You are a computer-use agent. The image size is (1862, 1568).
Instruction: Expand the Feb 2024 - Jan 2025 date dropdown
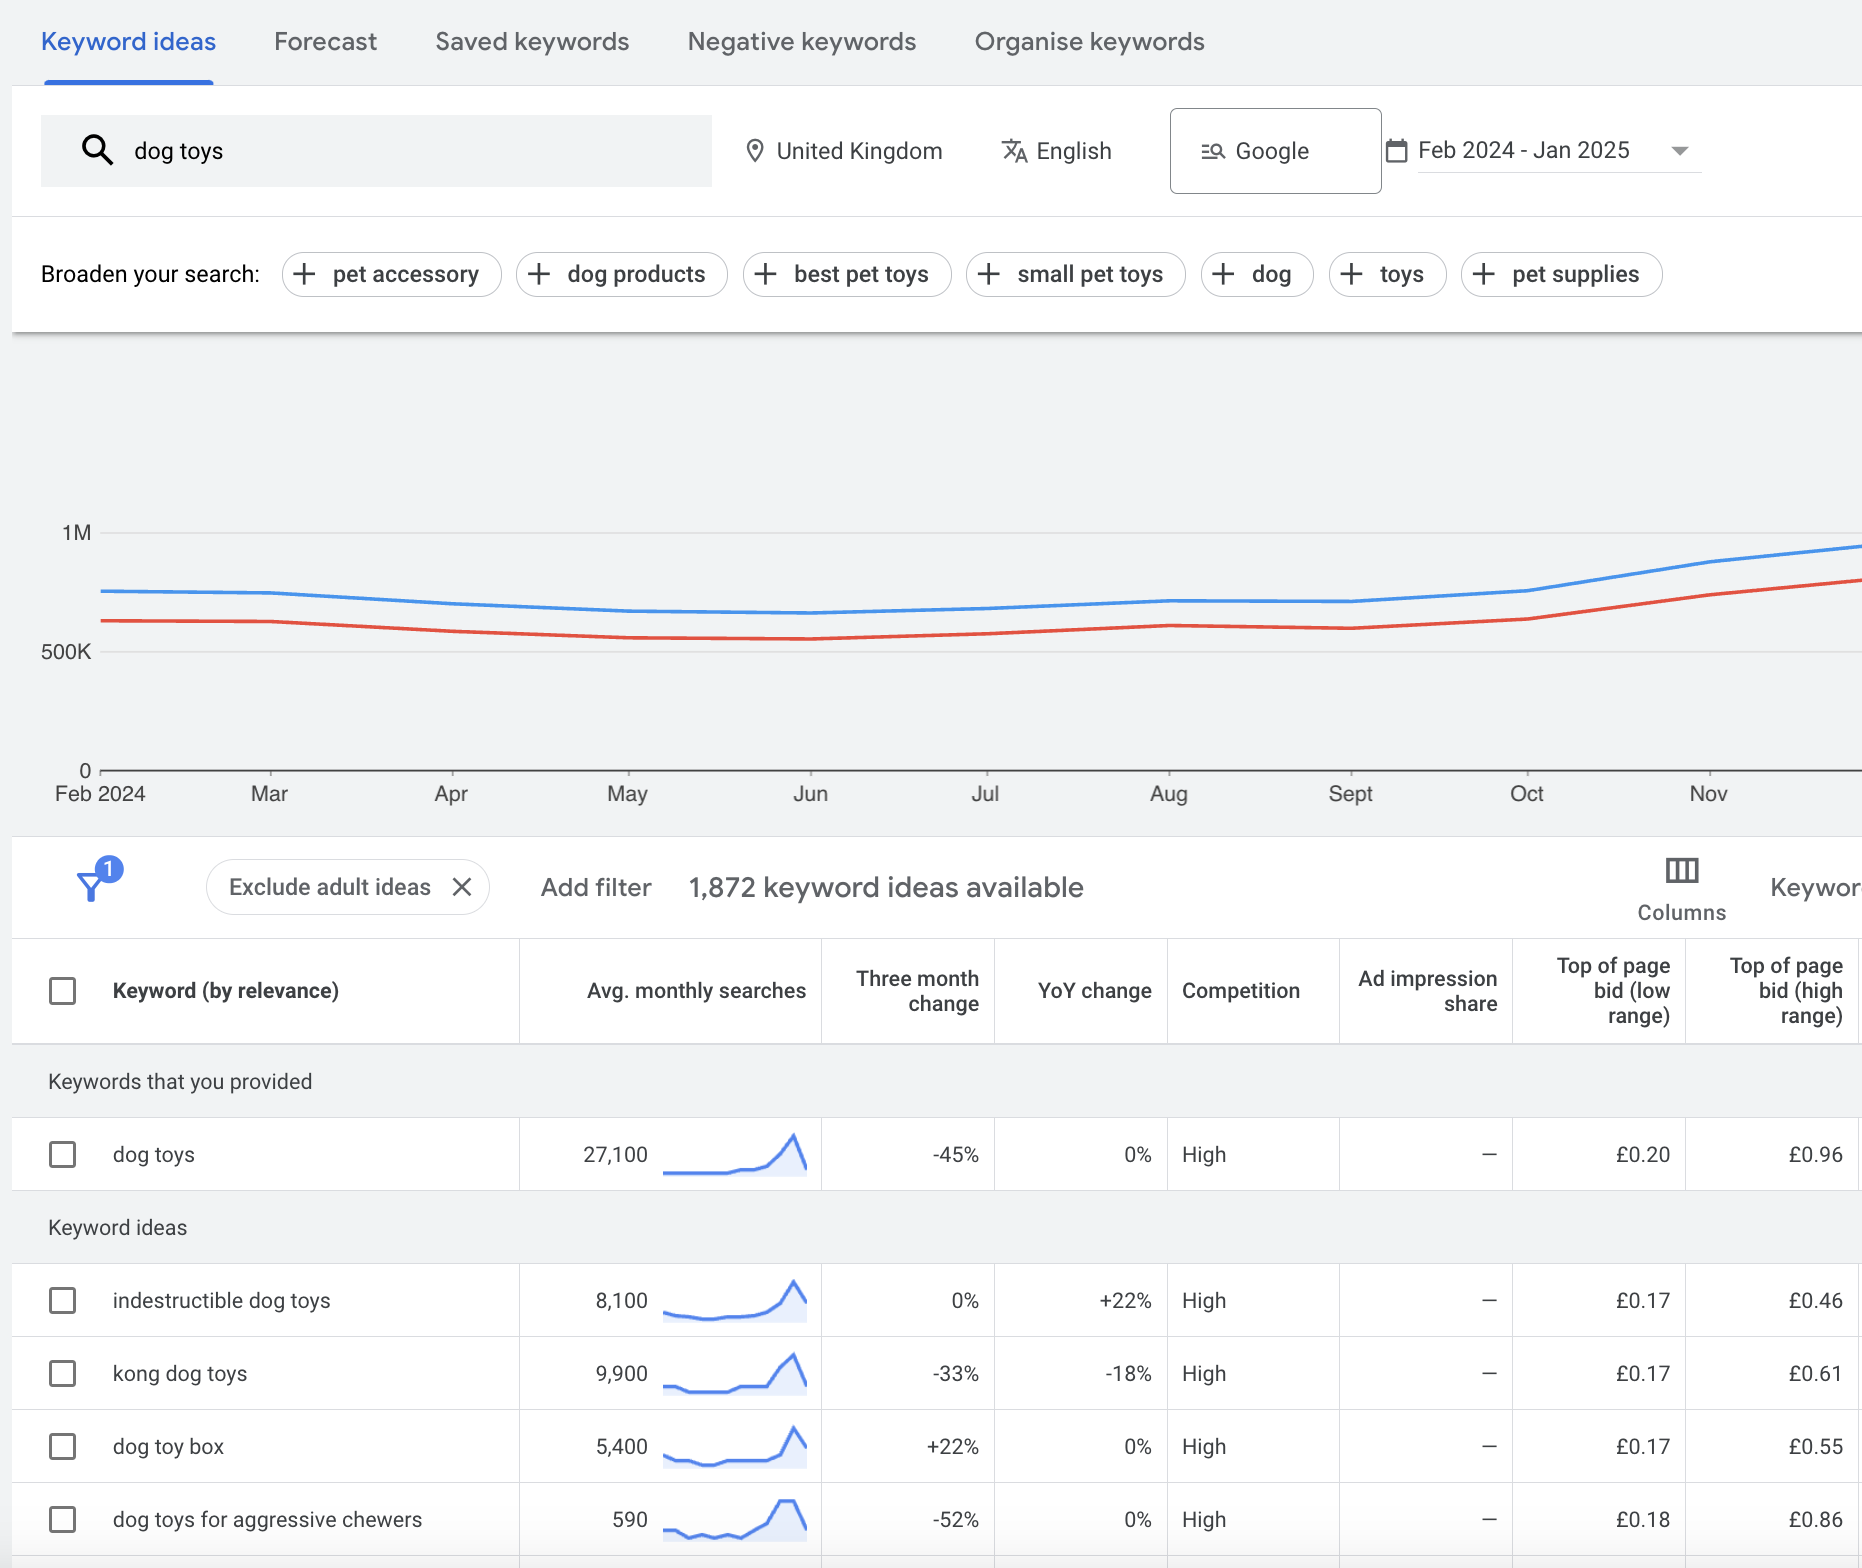pyautogui.click(x=1680, y=150)
